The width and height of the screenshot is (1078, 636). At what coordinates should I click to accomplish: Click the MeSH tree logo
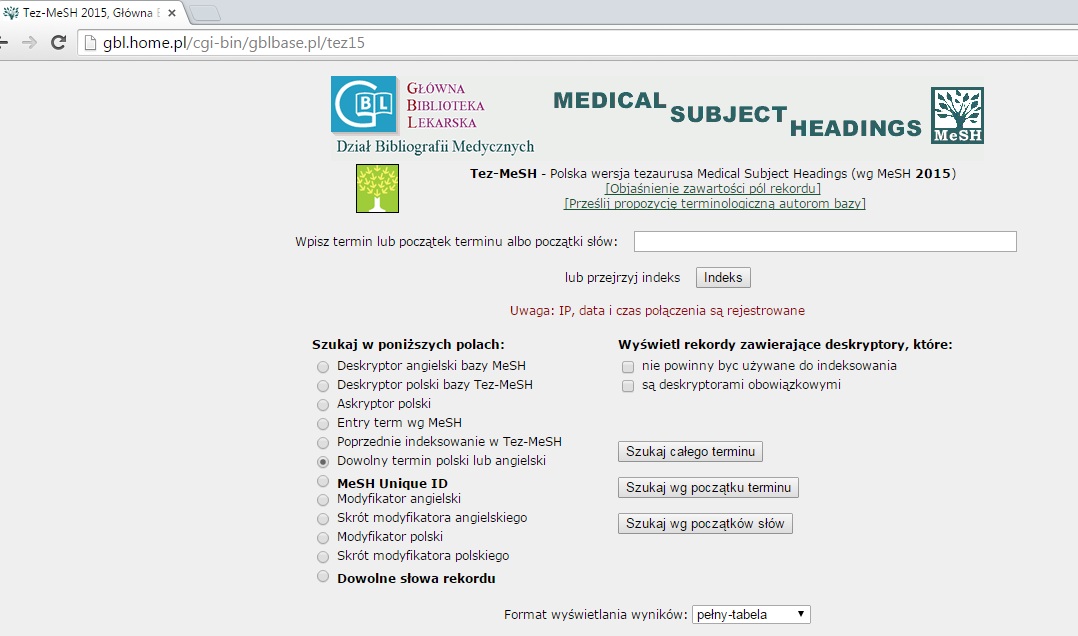[957, 116]
